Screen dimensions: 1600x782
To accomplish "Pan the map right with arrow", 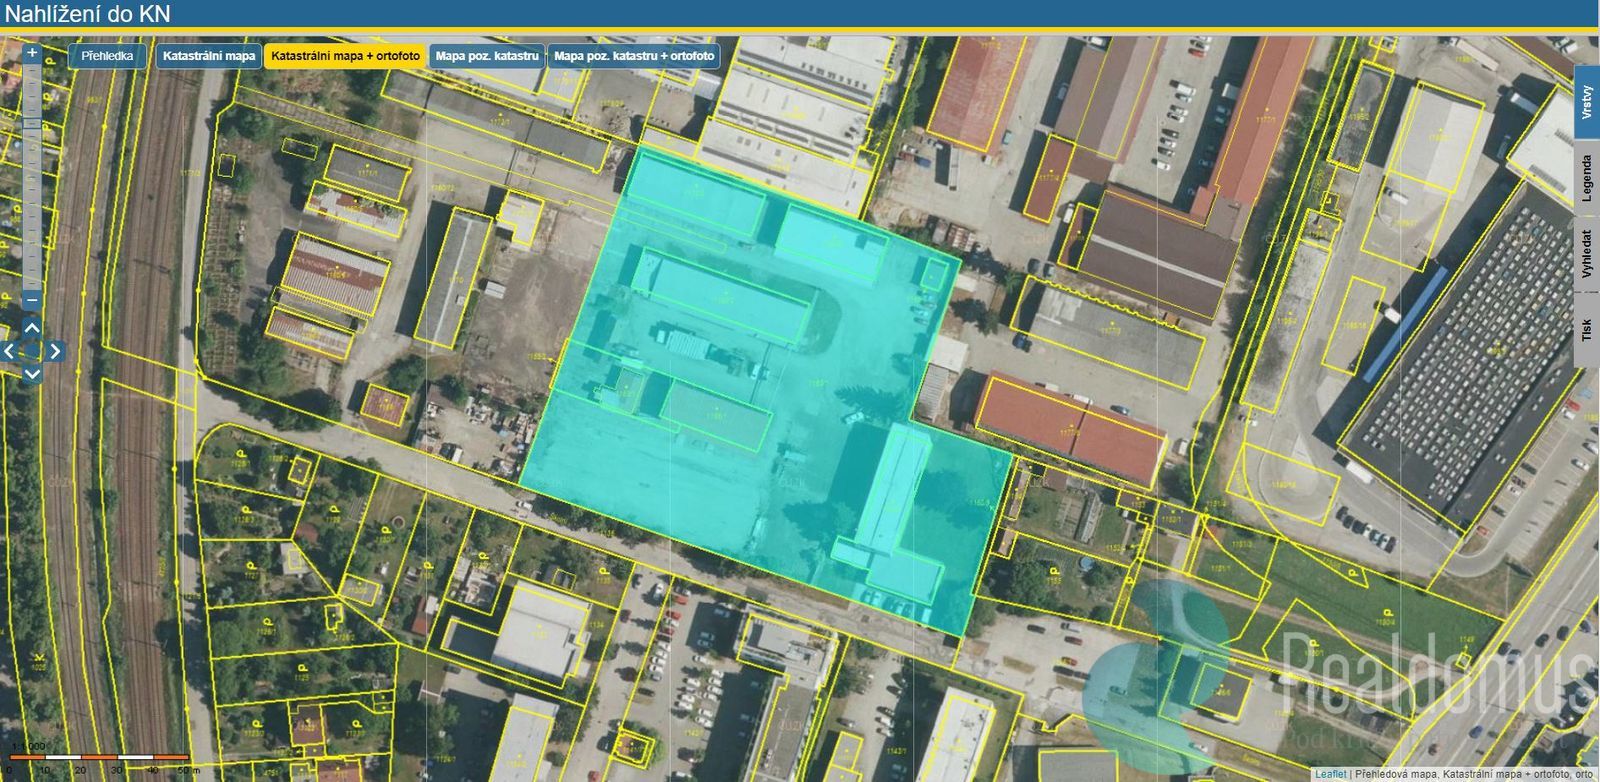I will (55, 351).
